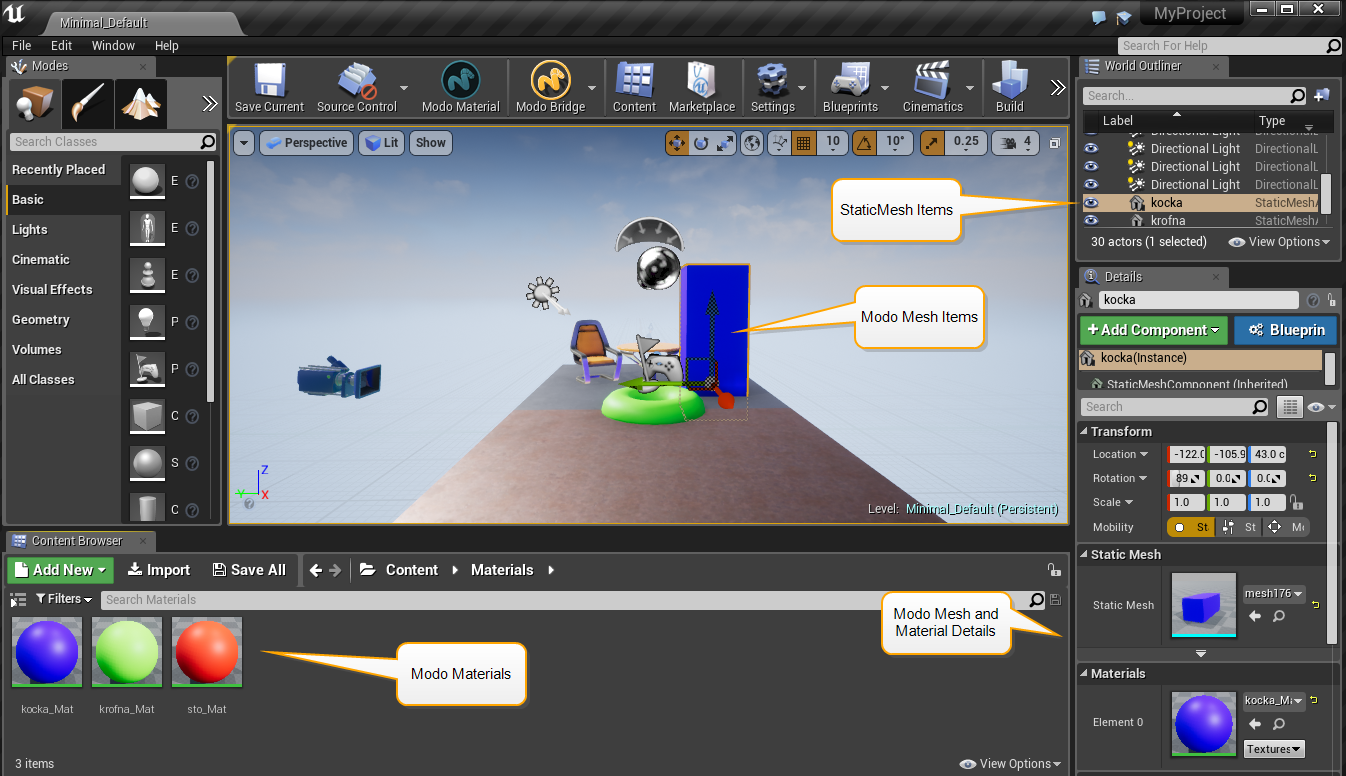Click the Save Current toolbar icon
This screenshot has width=1346, height=776.
pyautogui.click(x=269, y=87)
